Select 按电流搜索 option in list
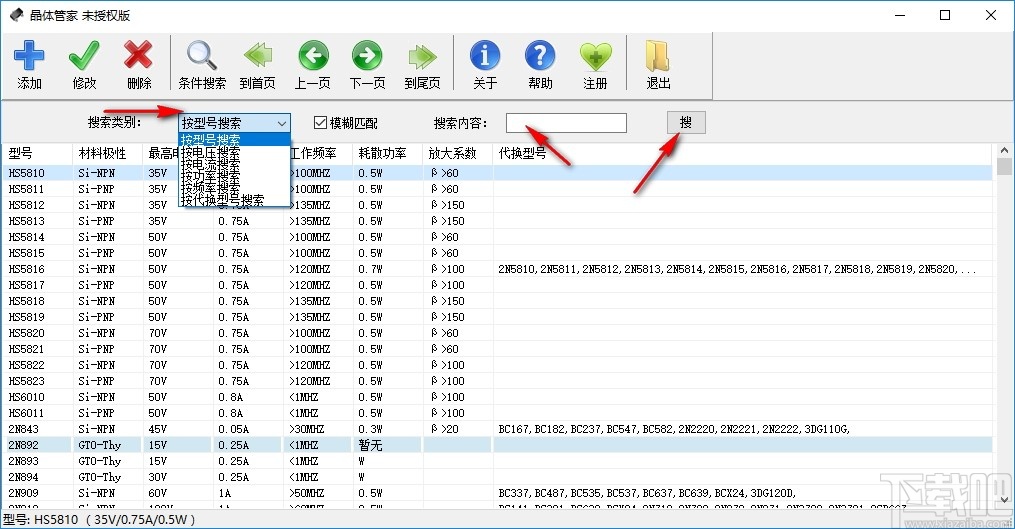This screenshot has height=529, width=1015. [x=234, y=164]
